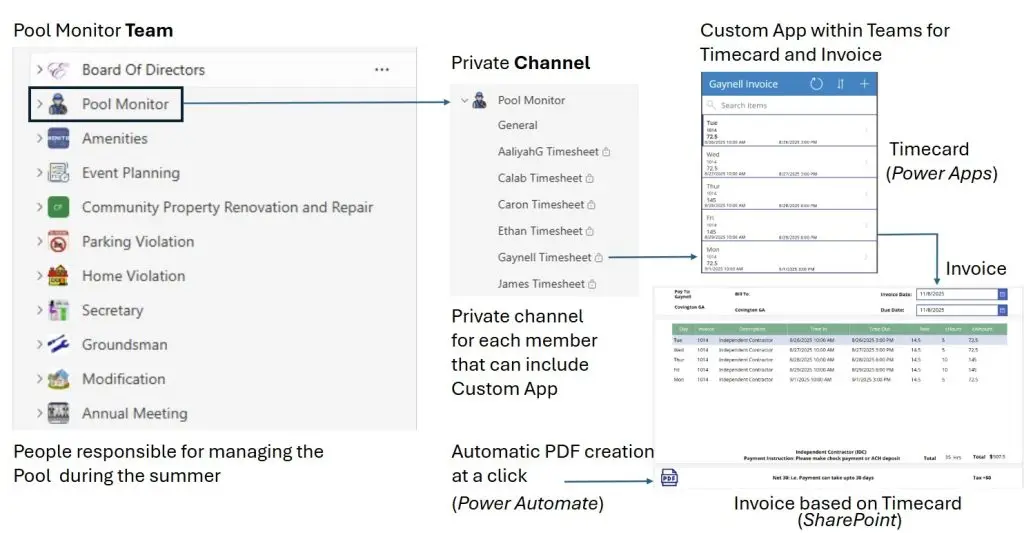
Task: Click the search magnifier icon in timecard app
Action: coord(711,105)
